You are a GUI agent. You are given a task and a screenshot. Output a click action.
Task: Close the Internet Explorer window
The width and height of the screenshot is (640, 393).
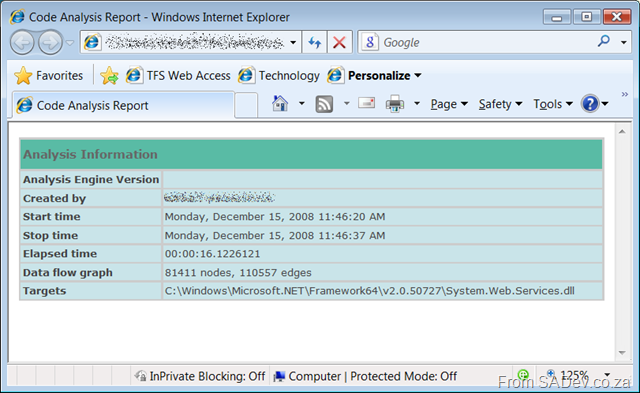coord(616,17)
